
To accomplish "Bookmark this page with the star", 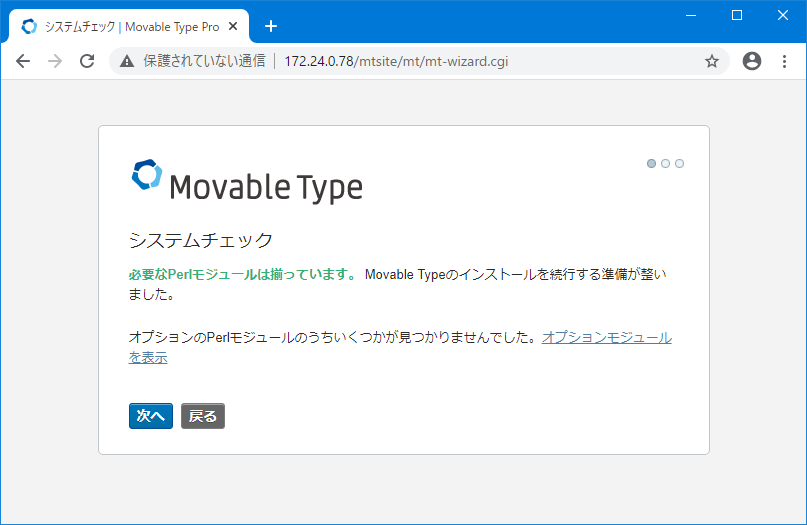I will tap(712, 61).
